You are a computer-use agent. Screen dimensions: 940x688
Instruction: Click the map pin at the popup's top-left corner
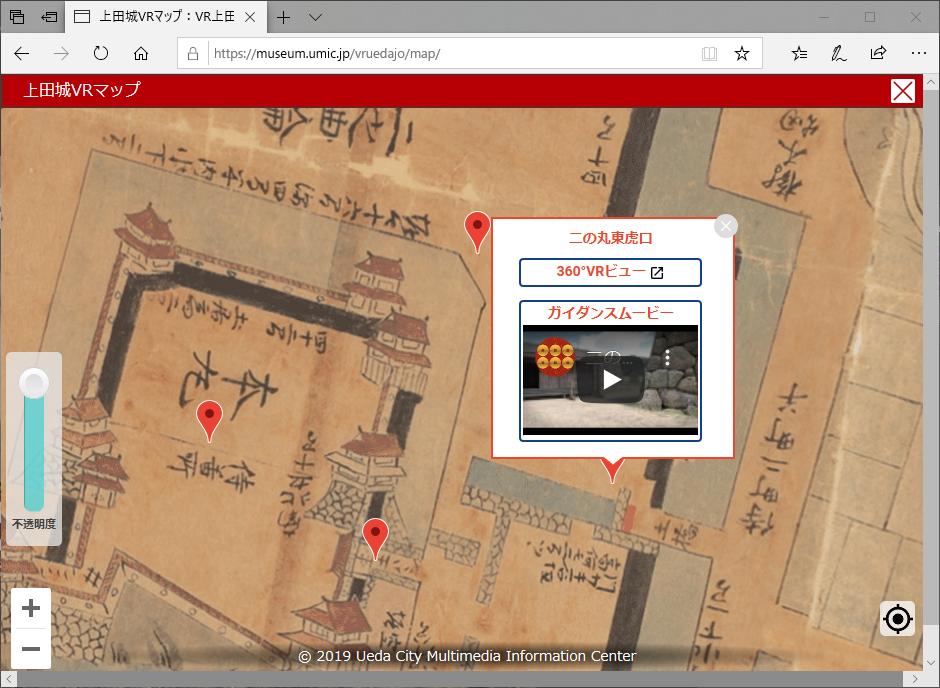coord(478,232)
